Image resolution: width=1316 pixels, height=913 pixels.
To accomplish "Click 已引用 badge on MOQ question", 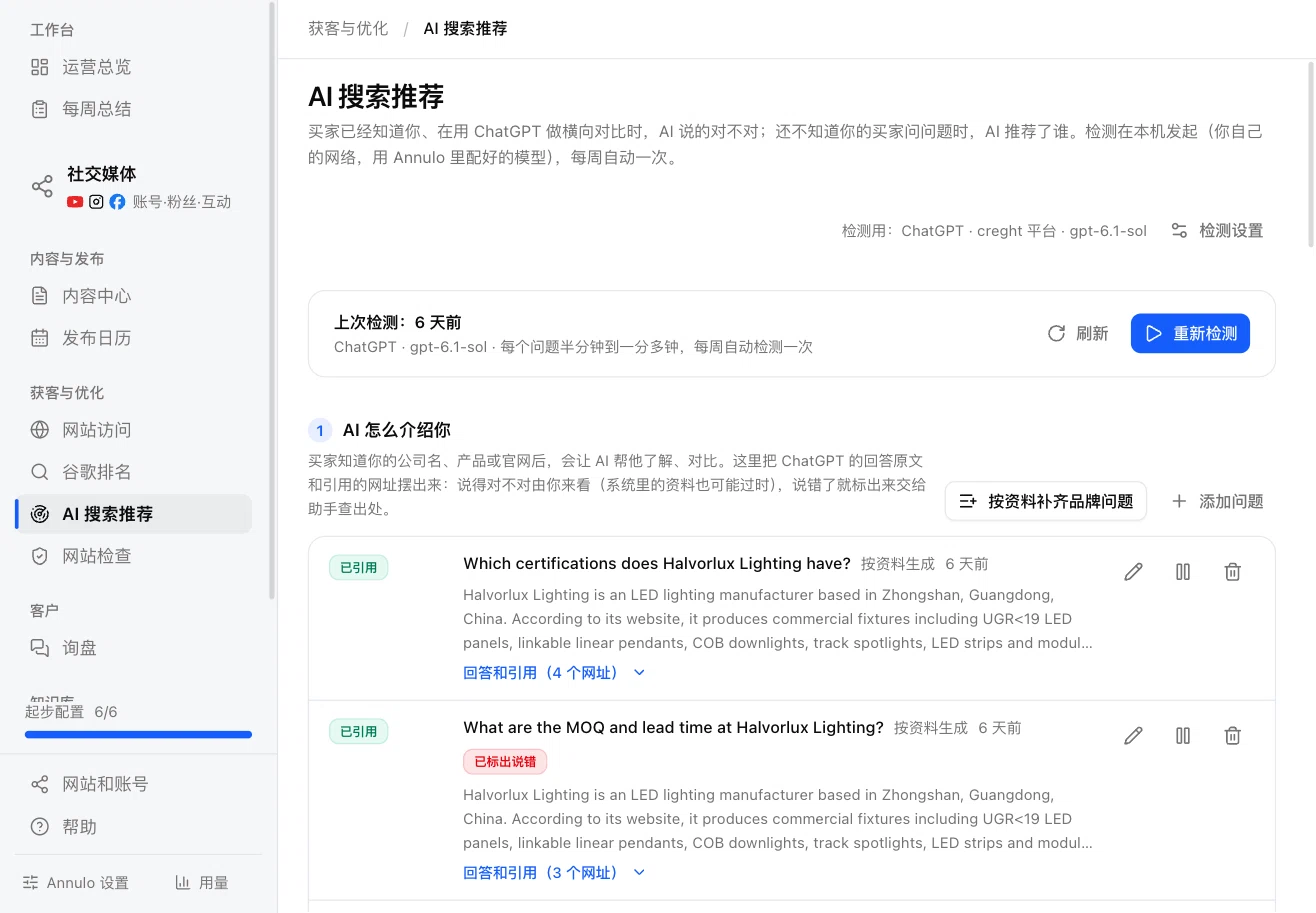I will click(x=358, y=732).
